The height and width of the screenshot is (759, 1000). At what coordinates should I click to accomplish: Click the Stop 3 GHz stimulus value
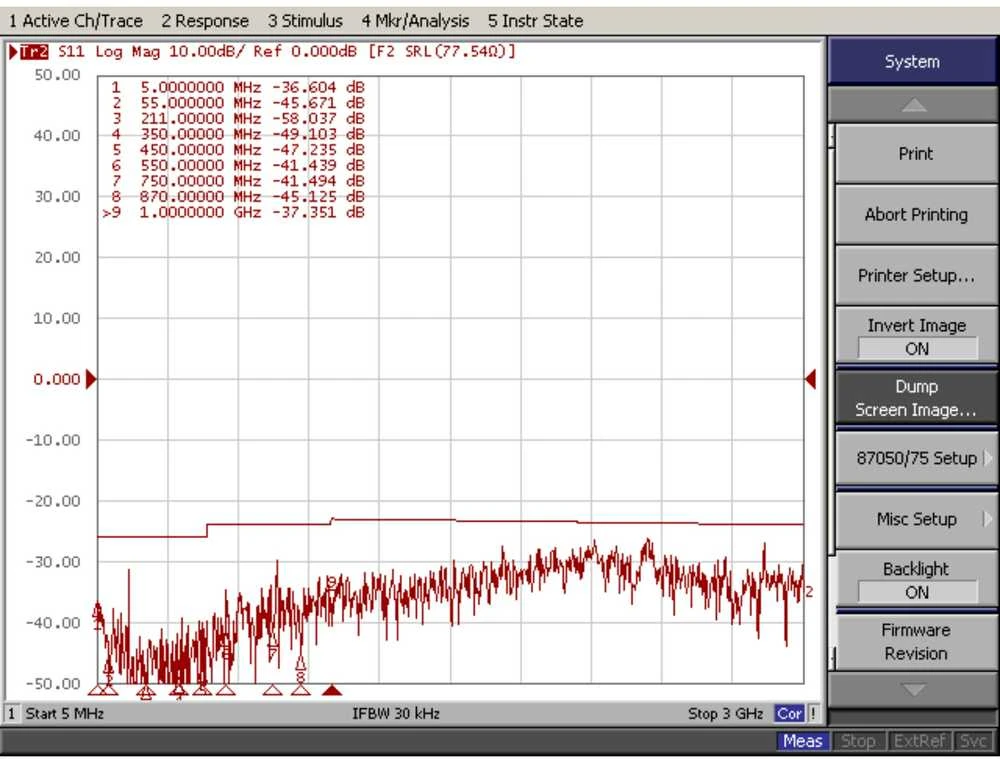(726, 714)
